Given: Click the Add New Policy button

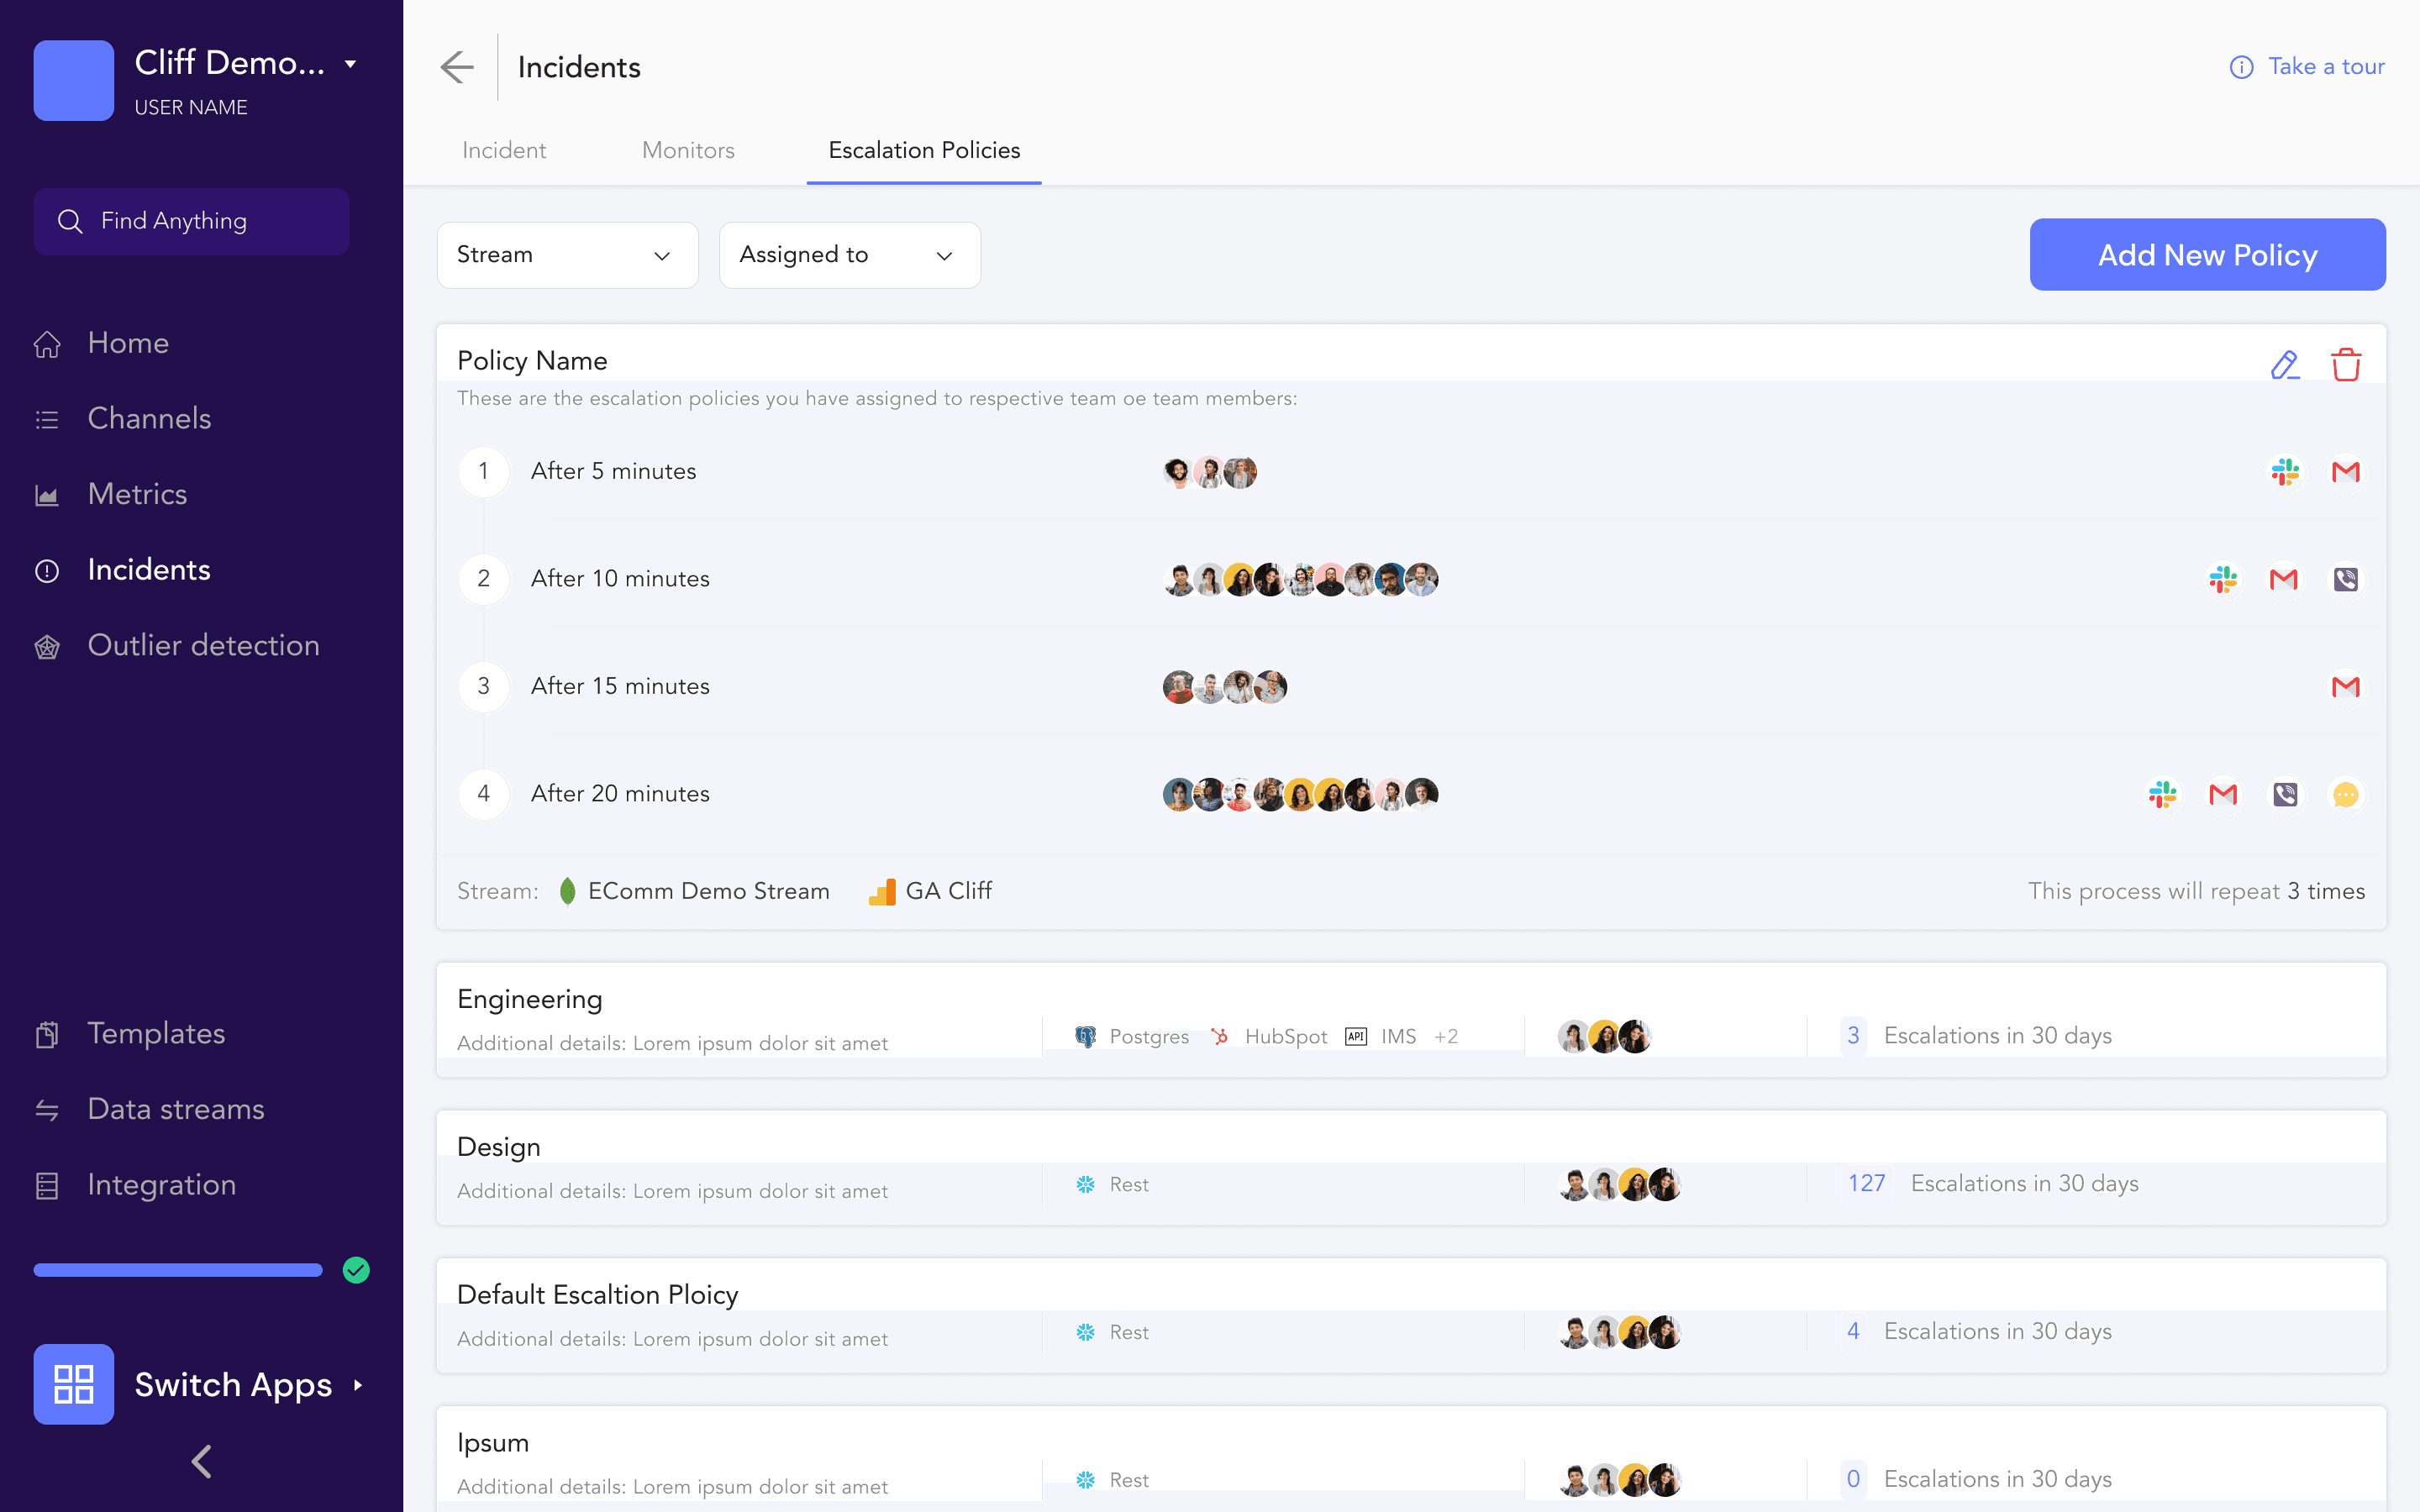Looking at the screenshot, I should coord(2207,255).
